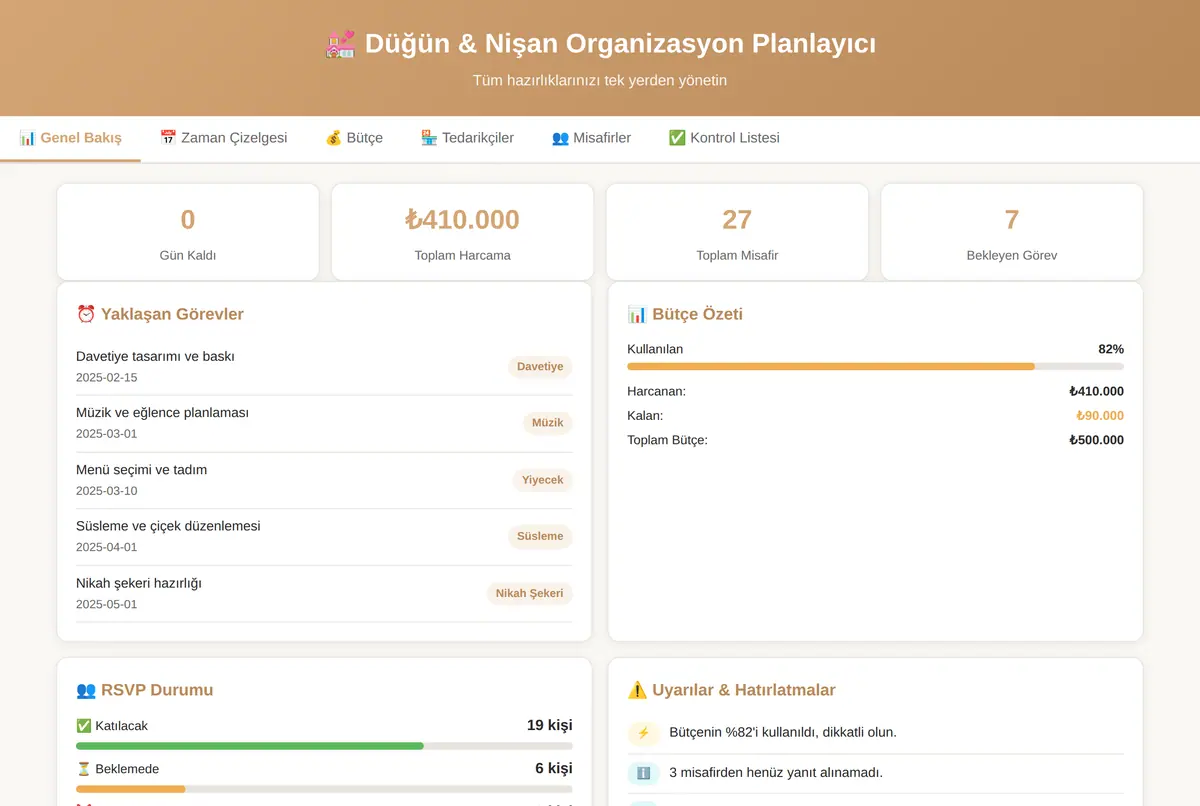Click the date 2025-03-01
The width and height of the screenshot is (1200, 806).
click(x=106, y=434)
